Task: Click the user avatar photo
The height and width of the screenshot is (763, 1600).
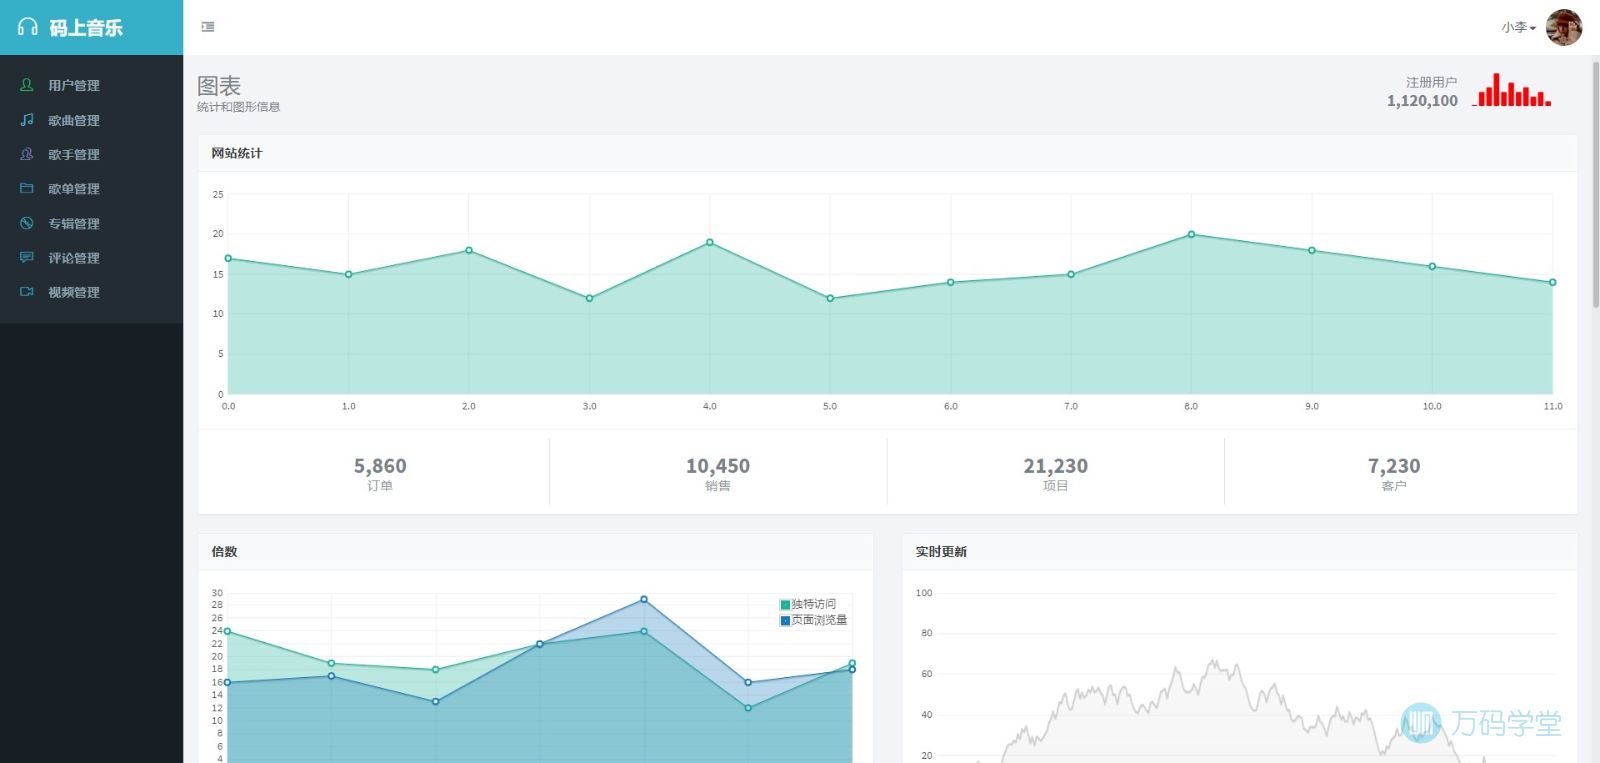Action: [x=1564, y=27]
